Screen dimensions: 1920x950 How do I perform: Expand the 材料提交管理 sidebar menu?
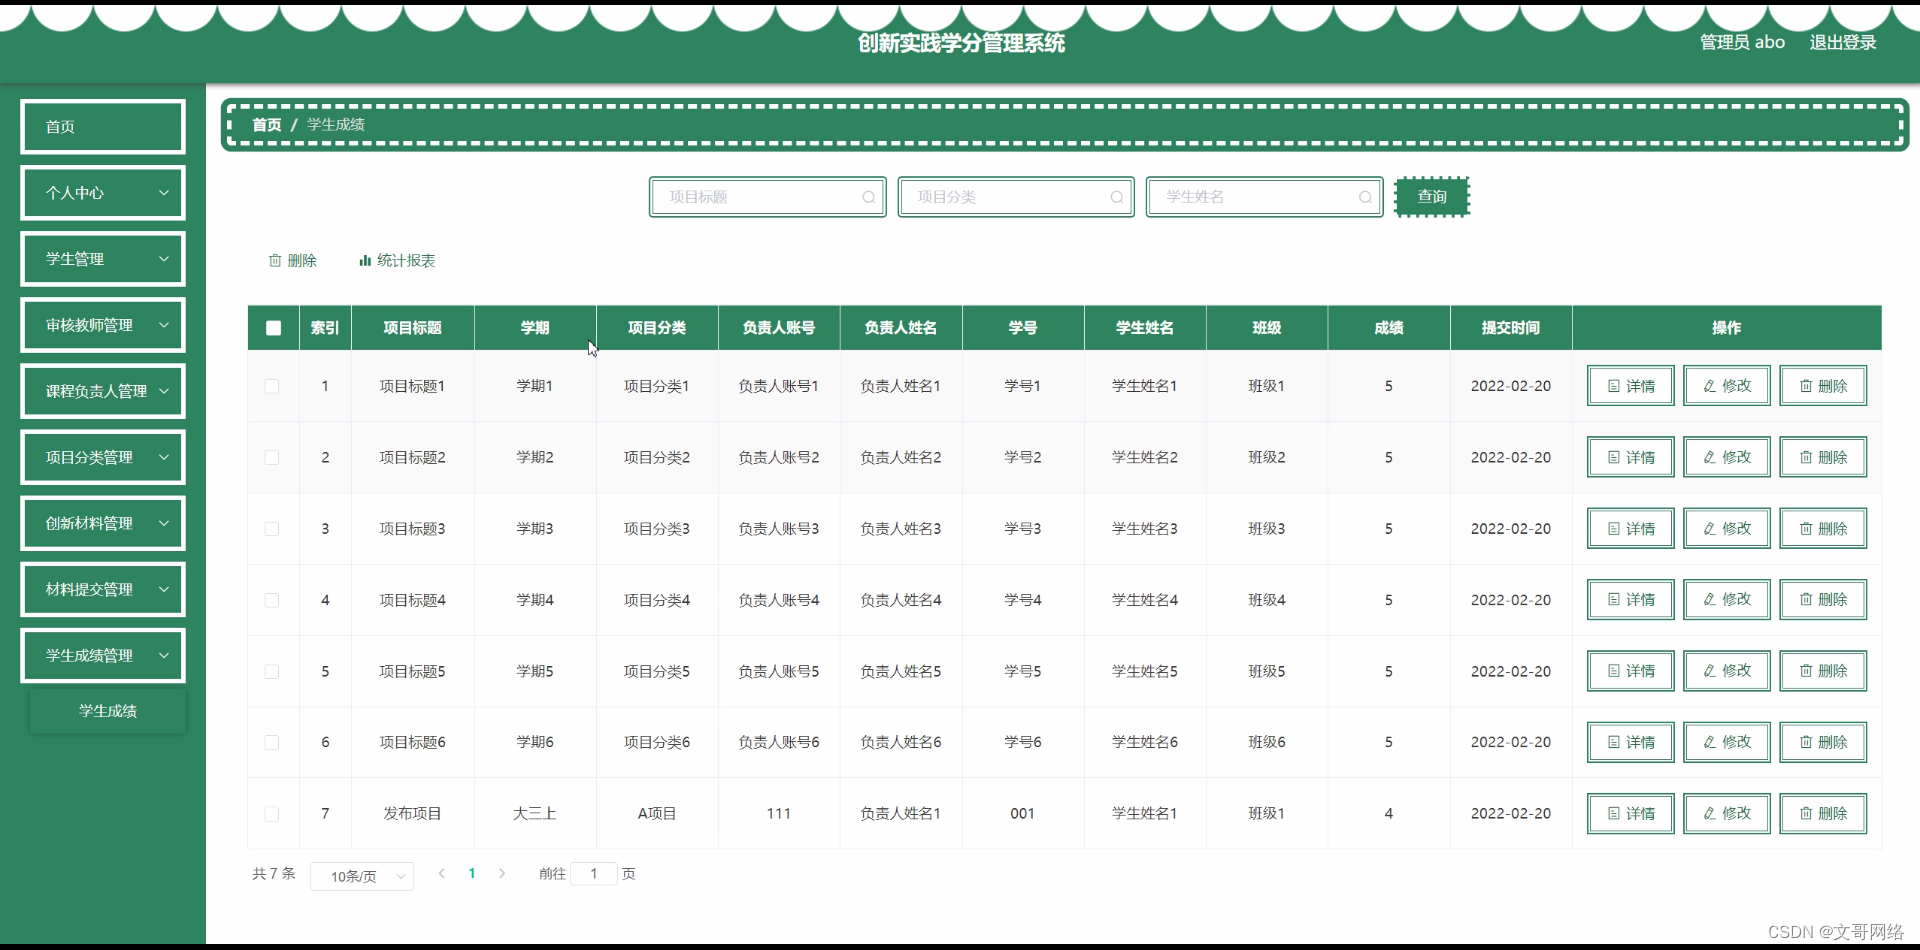pos(103,589)
